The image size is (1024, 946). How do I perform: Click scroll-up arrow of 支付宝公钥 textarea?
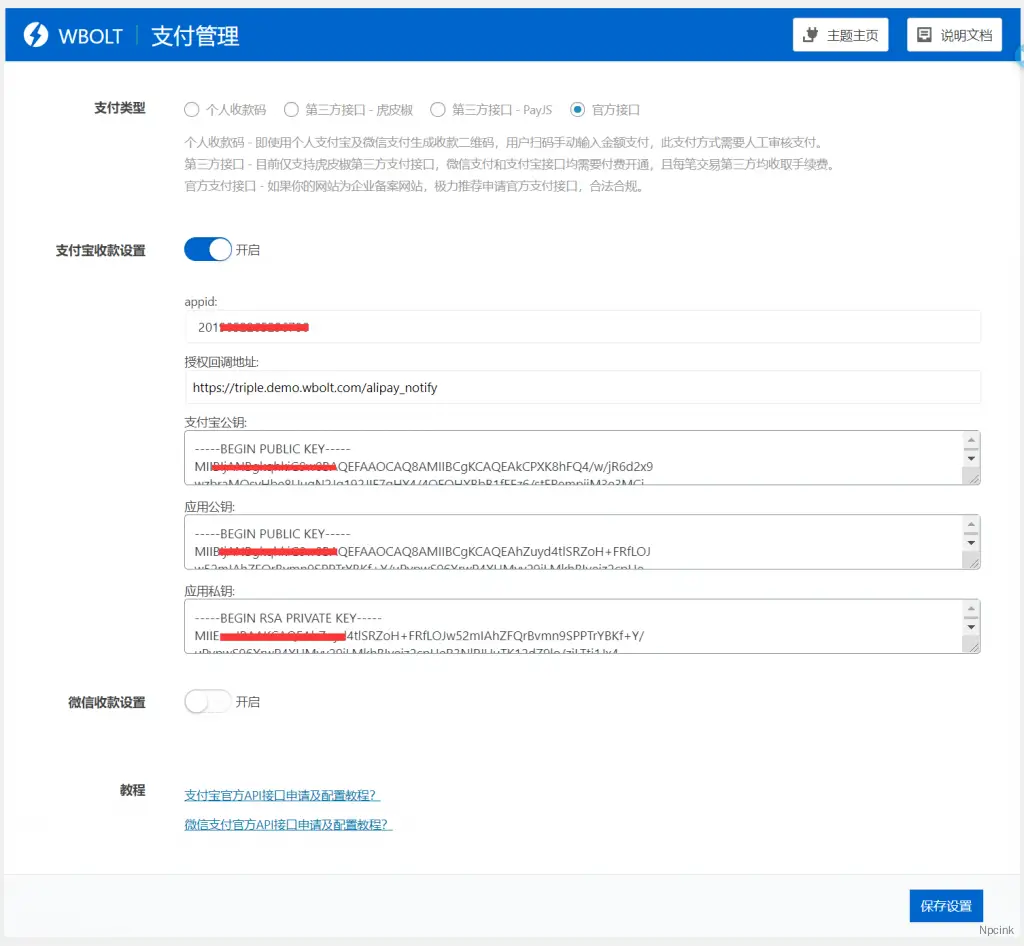[971, 440]
